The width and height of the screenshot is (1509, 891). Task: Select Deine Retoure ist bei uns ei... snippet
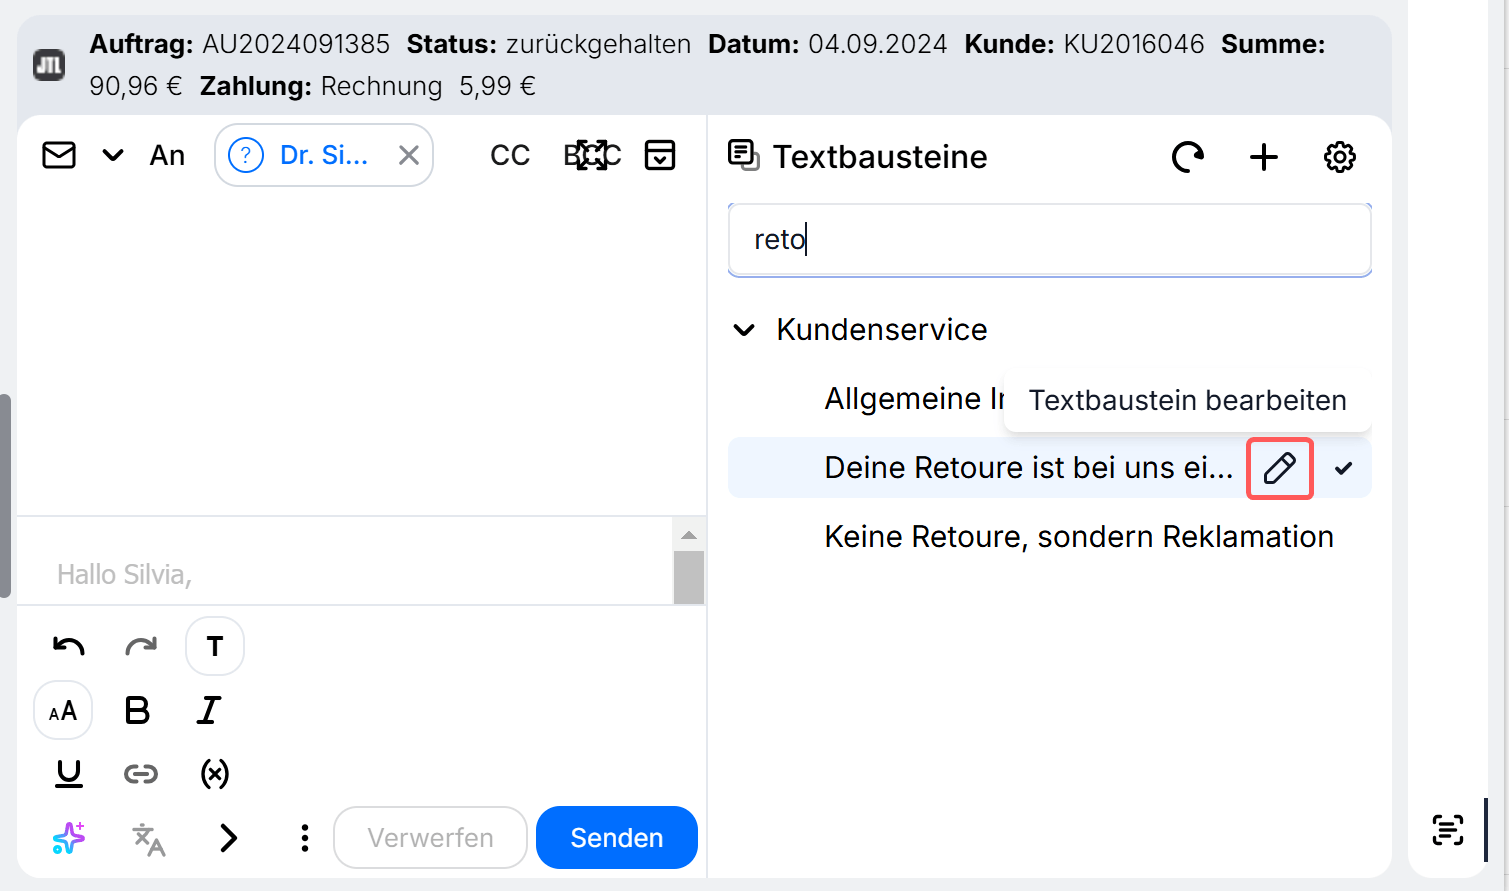tap(1029, 468)
